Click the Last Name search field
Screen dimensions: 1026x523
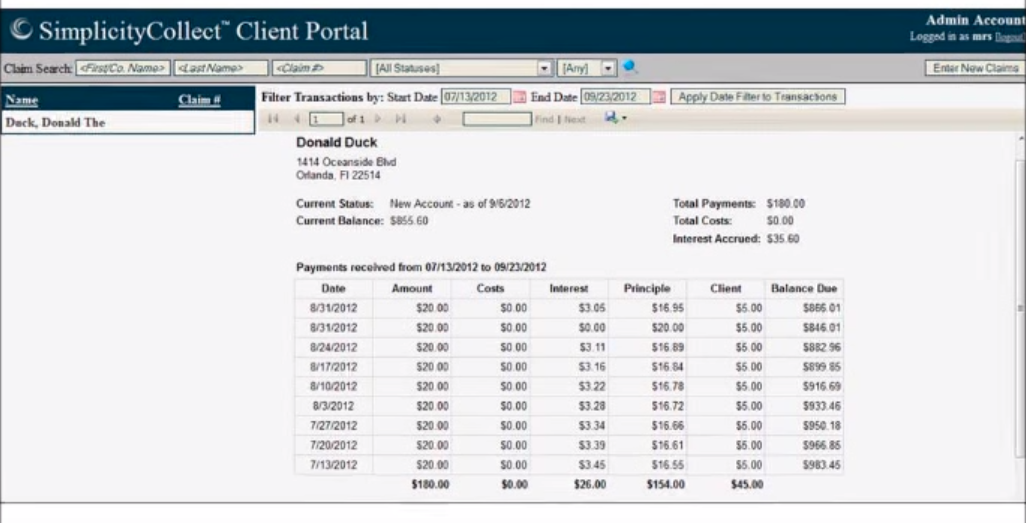[221, 68]
